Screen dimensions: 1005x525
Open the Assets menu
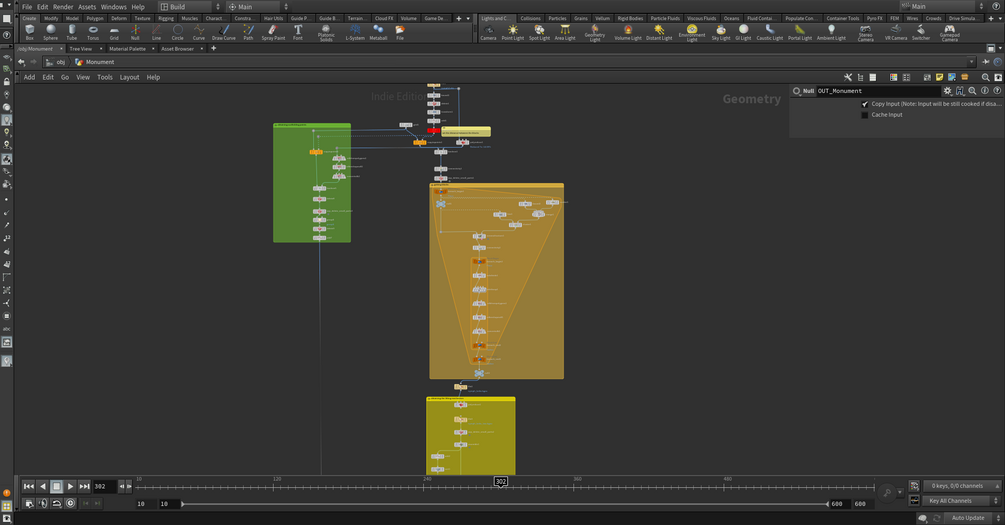[x=87, y=6]
